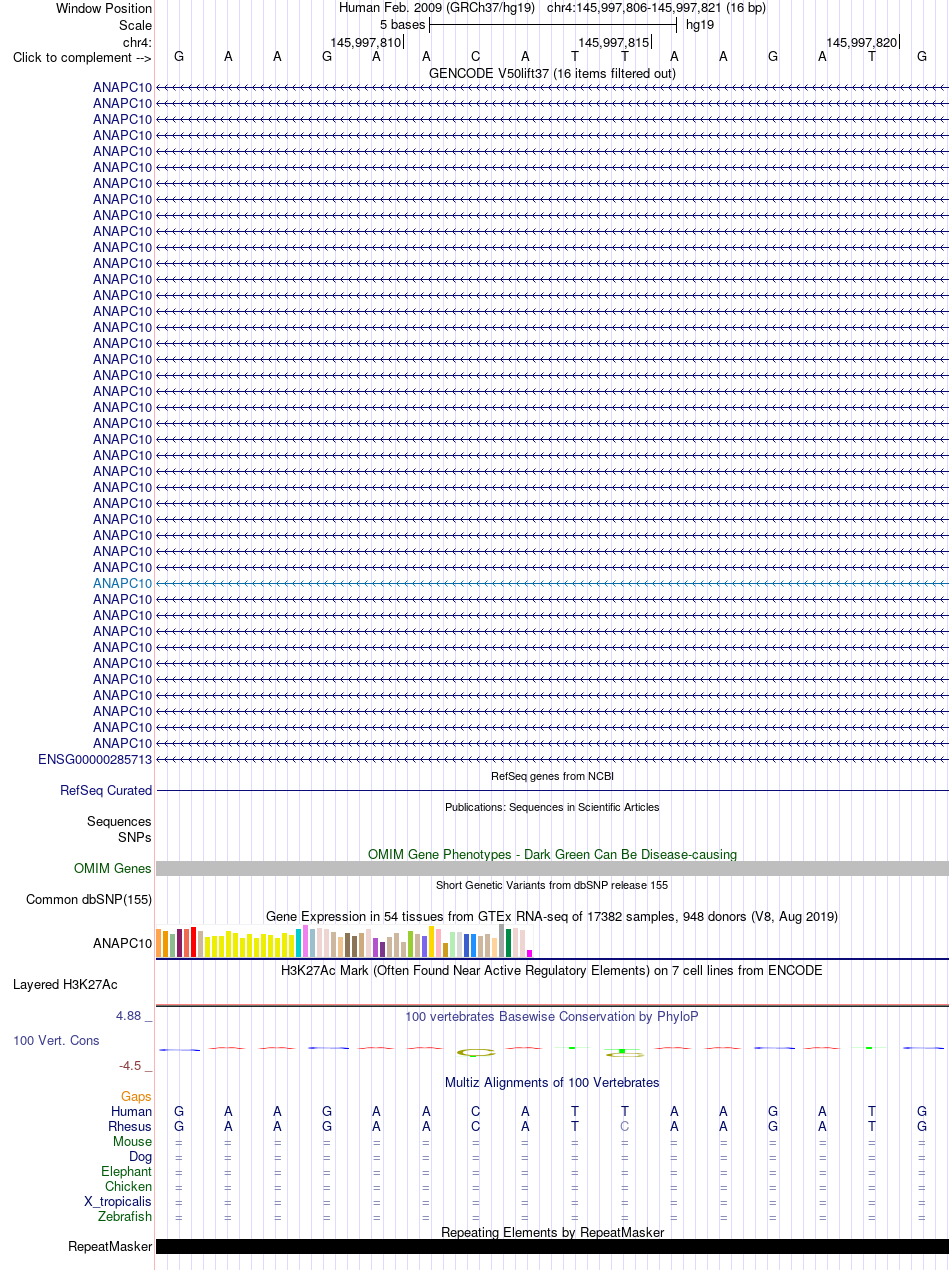Click the H3K27Ac Mark track title
Image resolution: width=950 pixels, height=1270 pixels.
[x=552, y=970]
